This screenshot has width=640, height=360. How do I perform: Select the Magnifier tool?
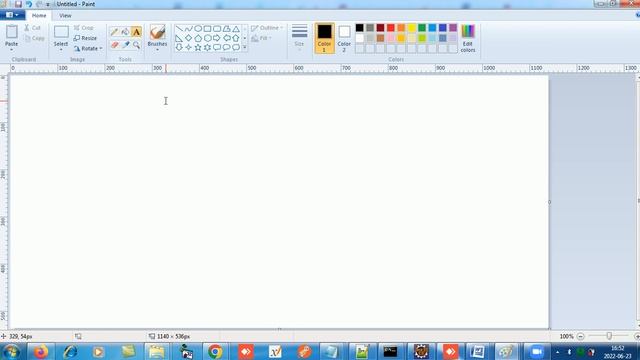[136, 44]
